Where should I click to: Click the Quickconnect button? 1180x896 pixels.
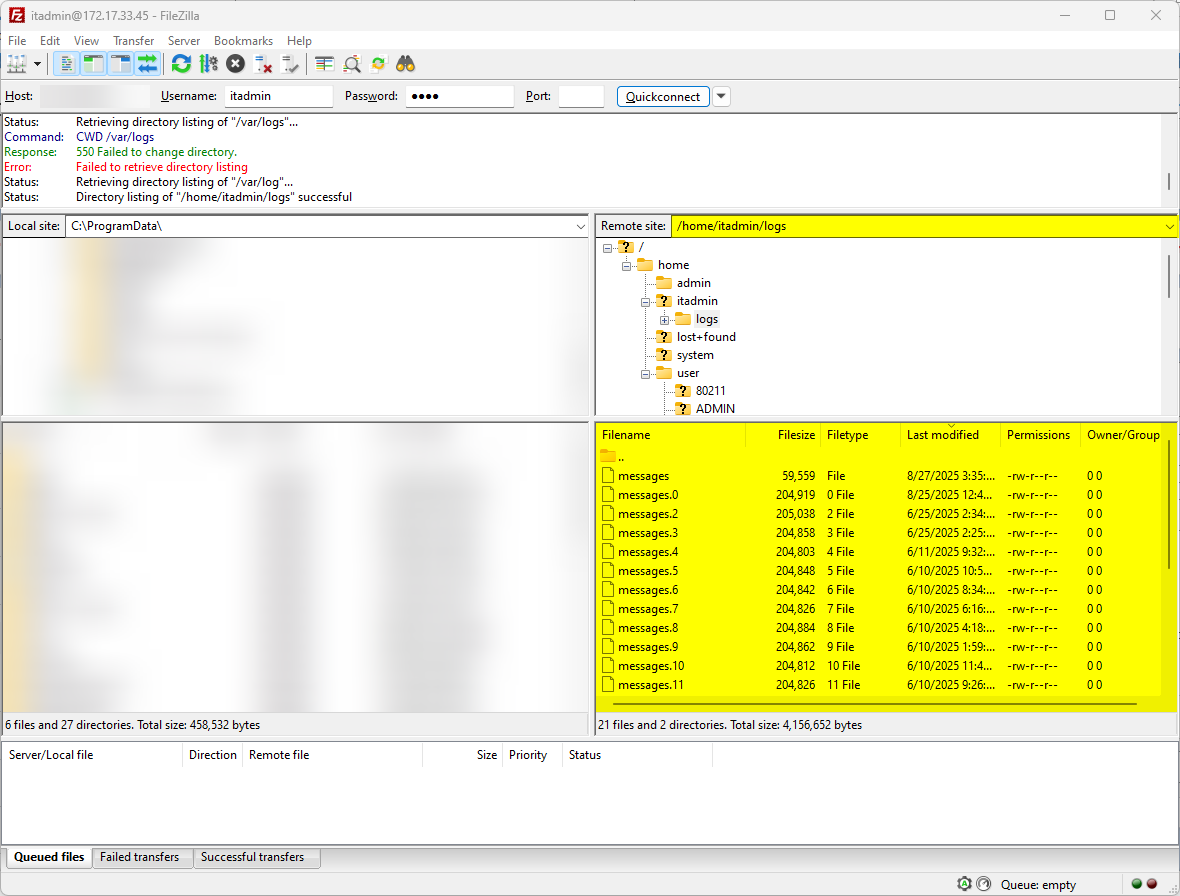pos(663,97)
